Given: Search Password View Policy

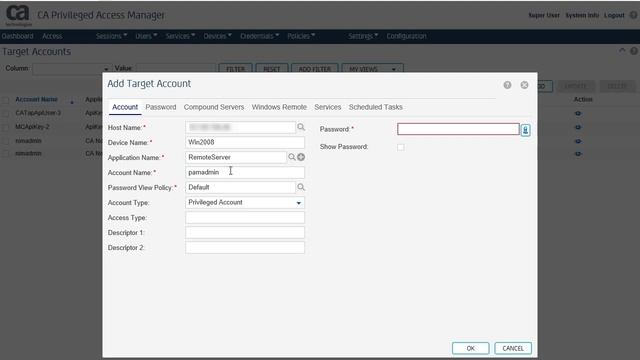Looking at the screenshot, I should point(301,187).
